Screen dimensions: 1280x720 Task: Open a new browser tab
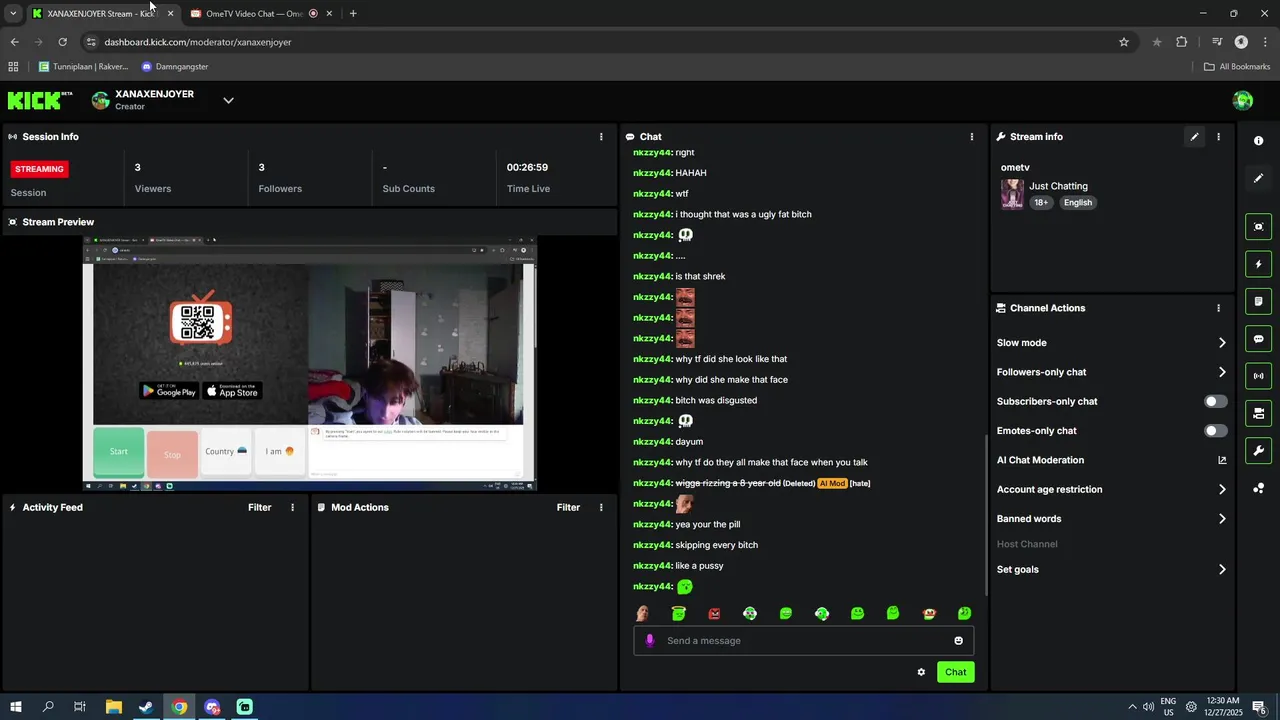[353, 13]
